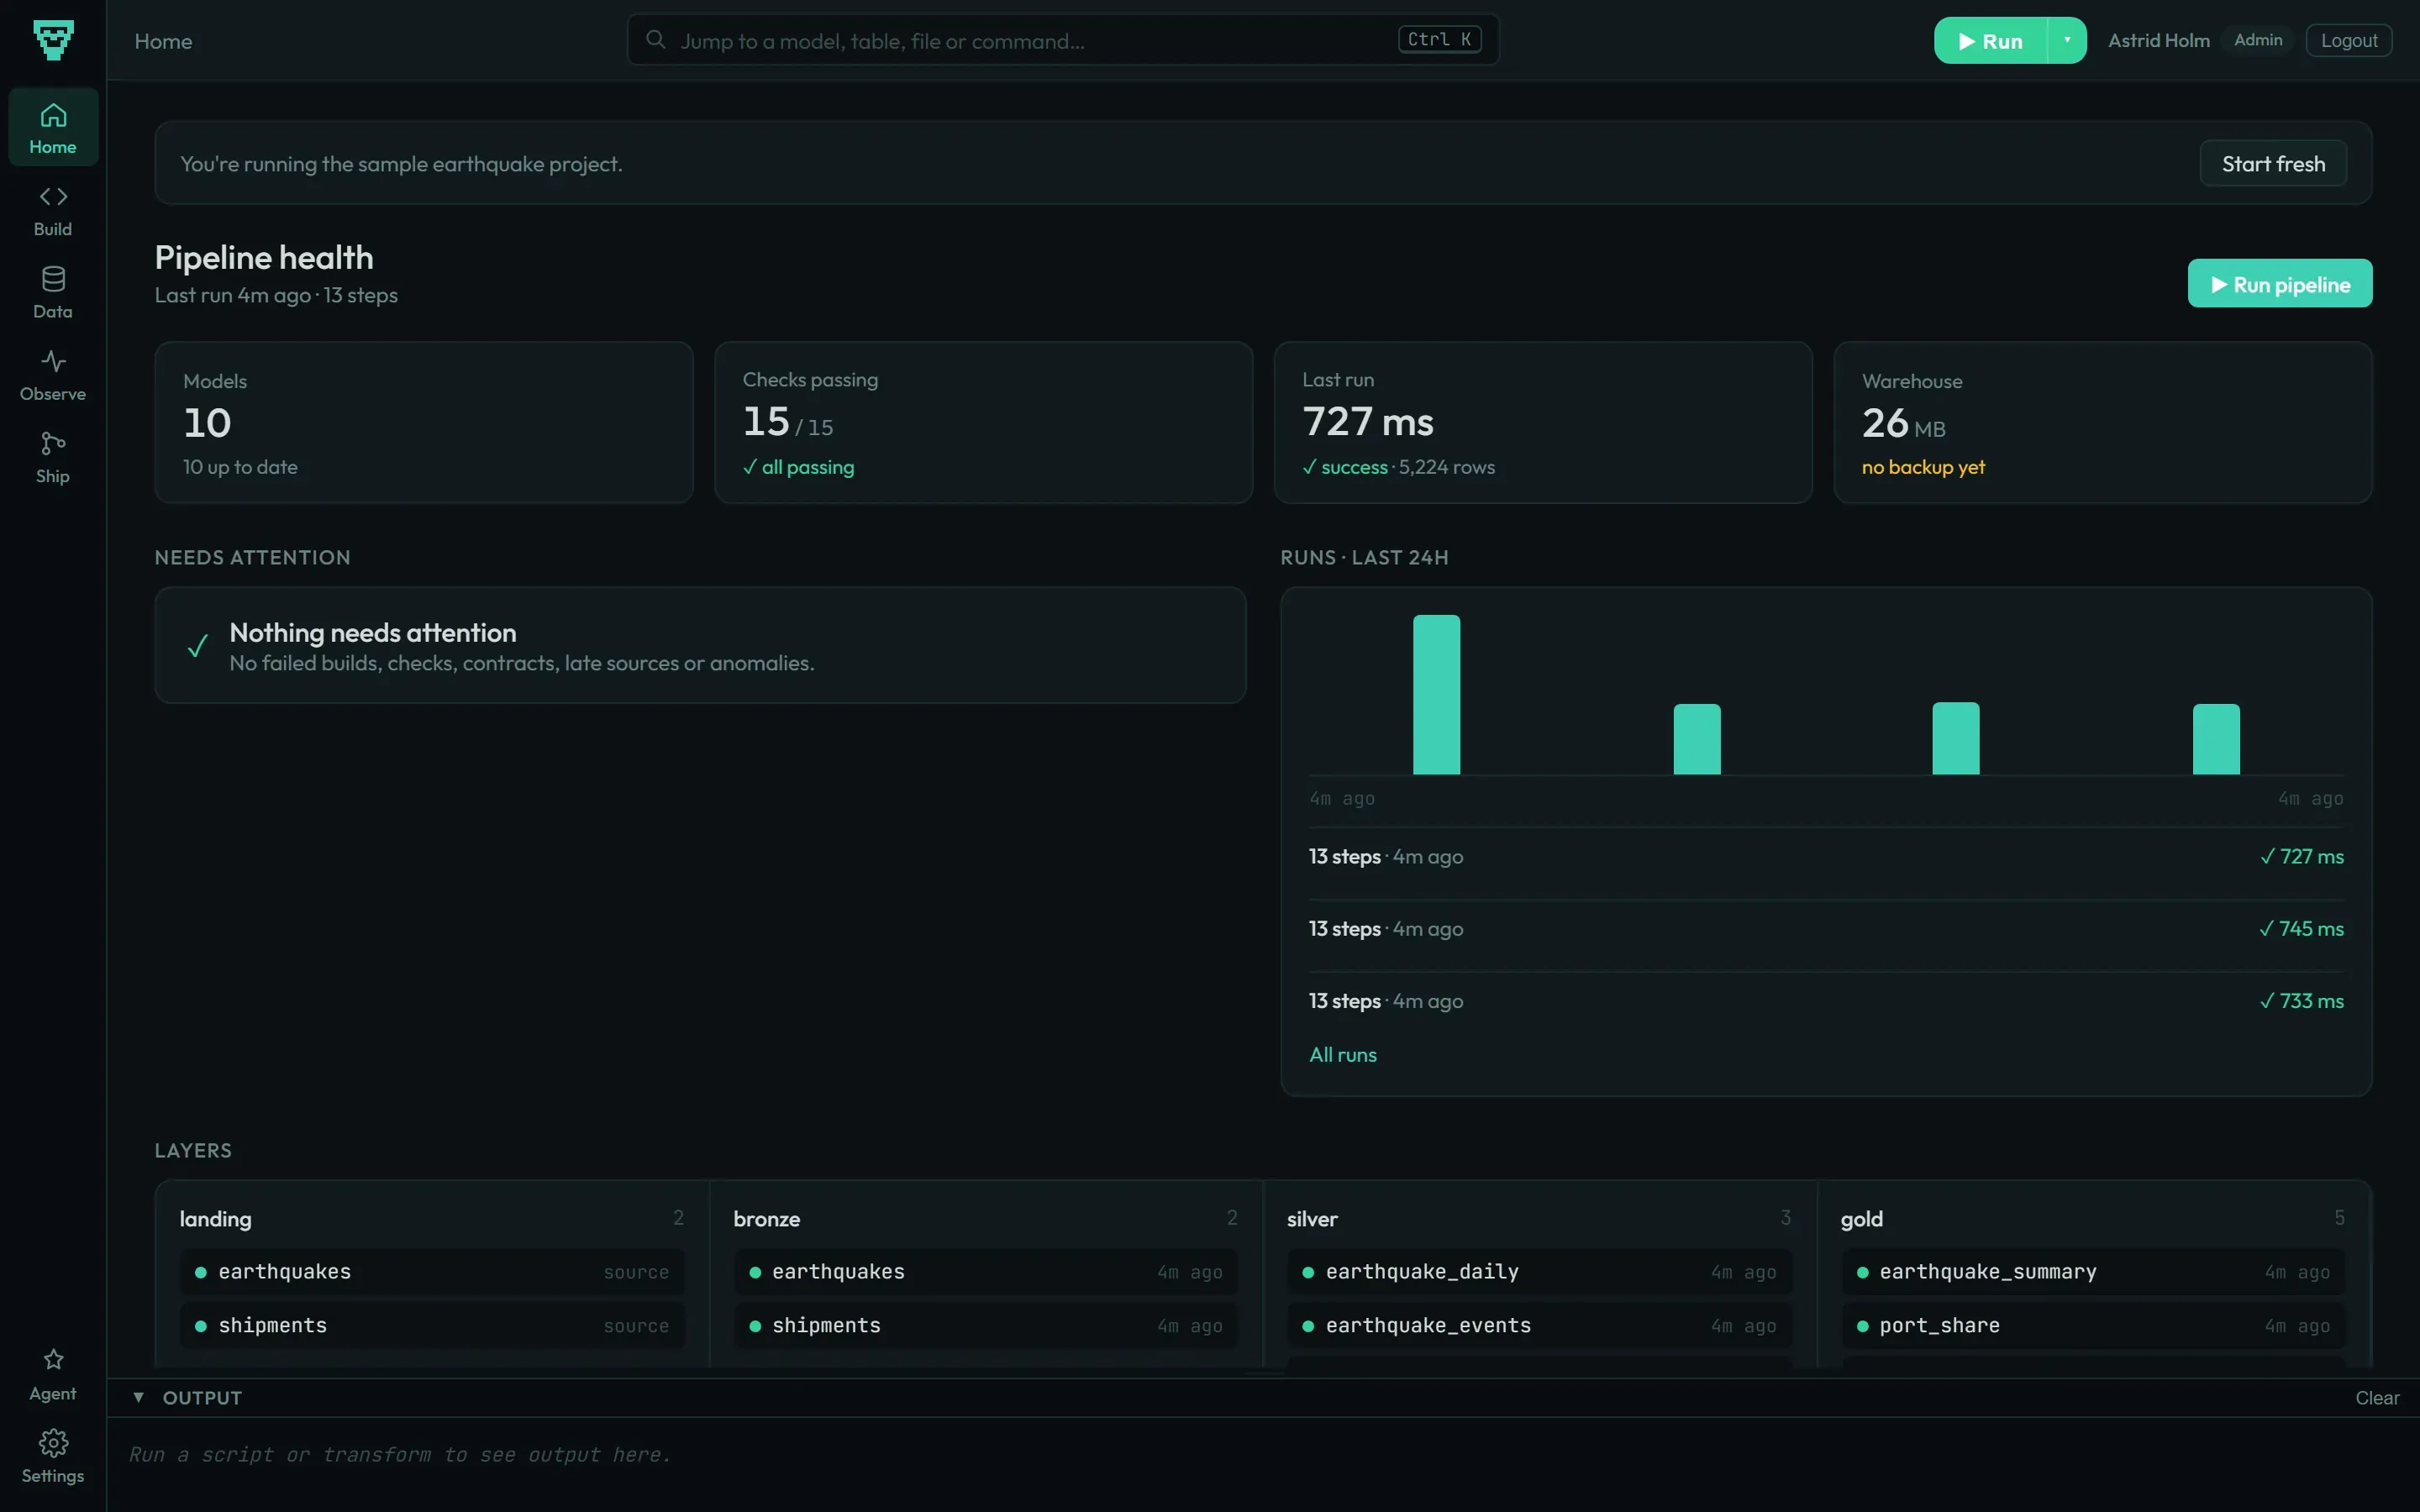The height and width of the screenshot is (1512, 2420).
Task: Click the 'no backup yet' warning text
Action: (1923, 467)
